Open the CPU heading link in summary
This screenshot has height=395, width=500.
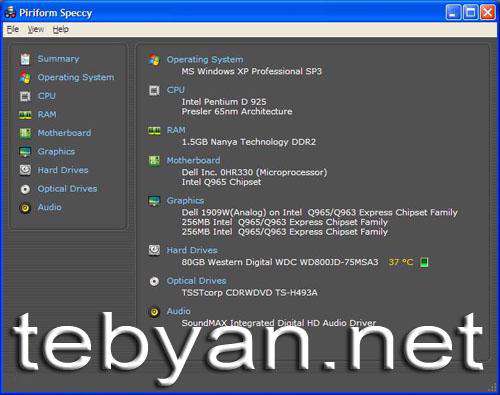click(x=176, y=90)
